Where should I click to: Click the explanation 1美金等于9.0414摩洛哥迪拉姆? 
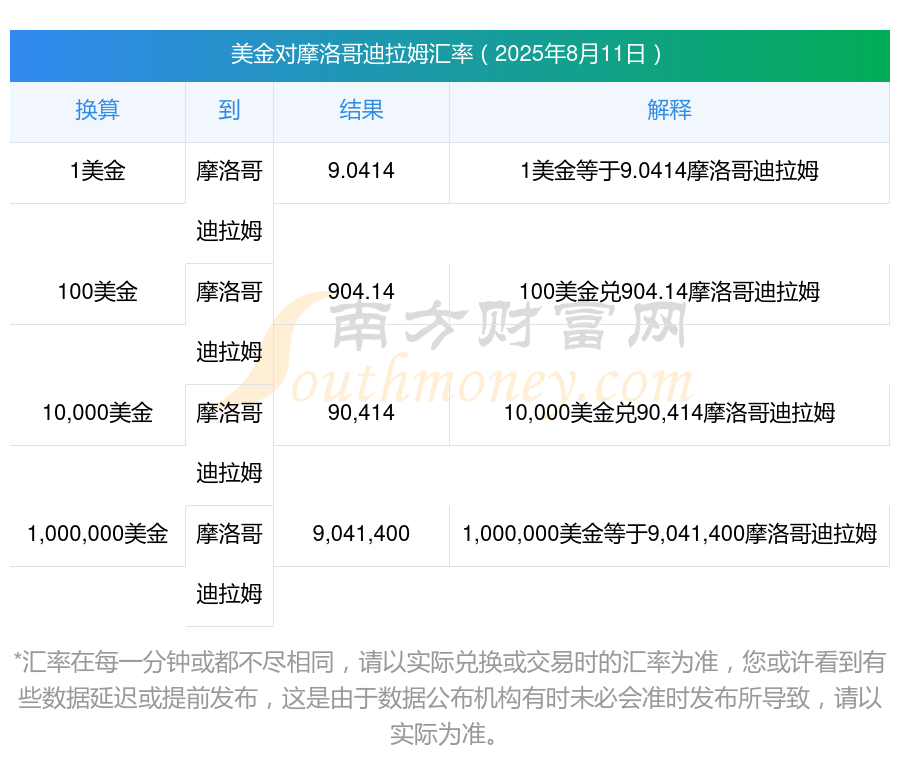pos(669,171)
